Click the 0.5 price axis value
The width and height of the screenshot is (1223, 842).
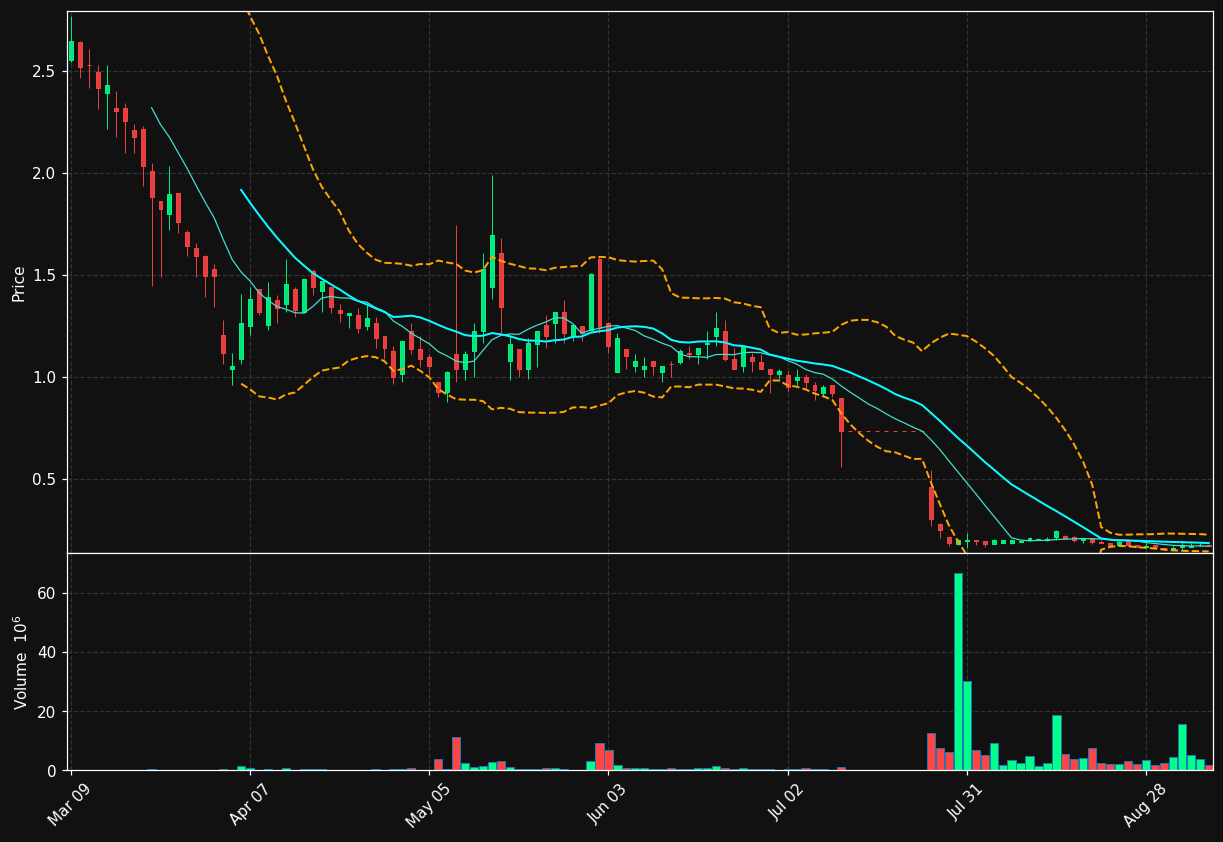click(44, 479)
